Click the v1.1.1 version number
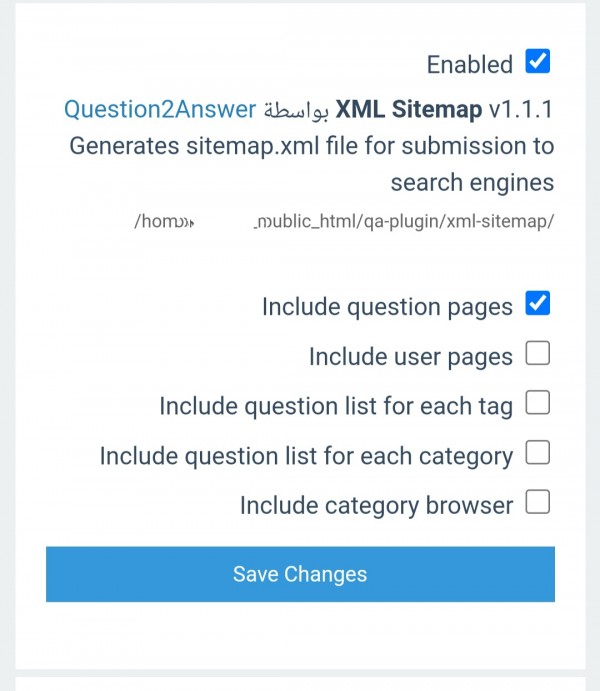This screenshot has width=600, height=691. coord(521,109)
